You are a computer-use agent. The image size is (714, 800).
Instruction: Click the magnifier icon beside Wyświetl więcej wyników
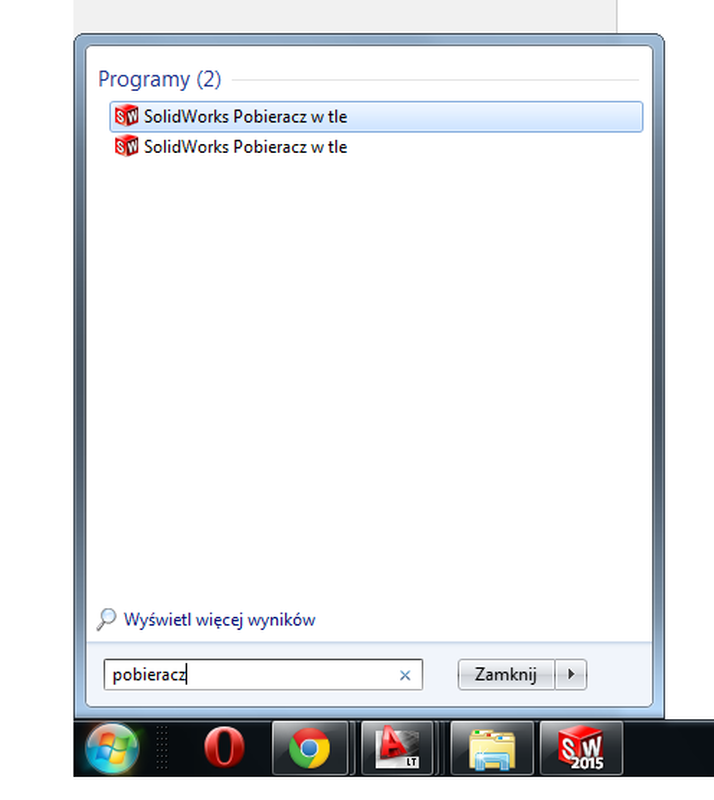tap(106, 619)
